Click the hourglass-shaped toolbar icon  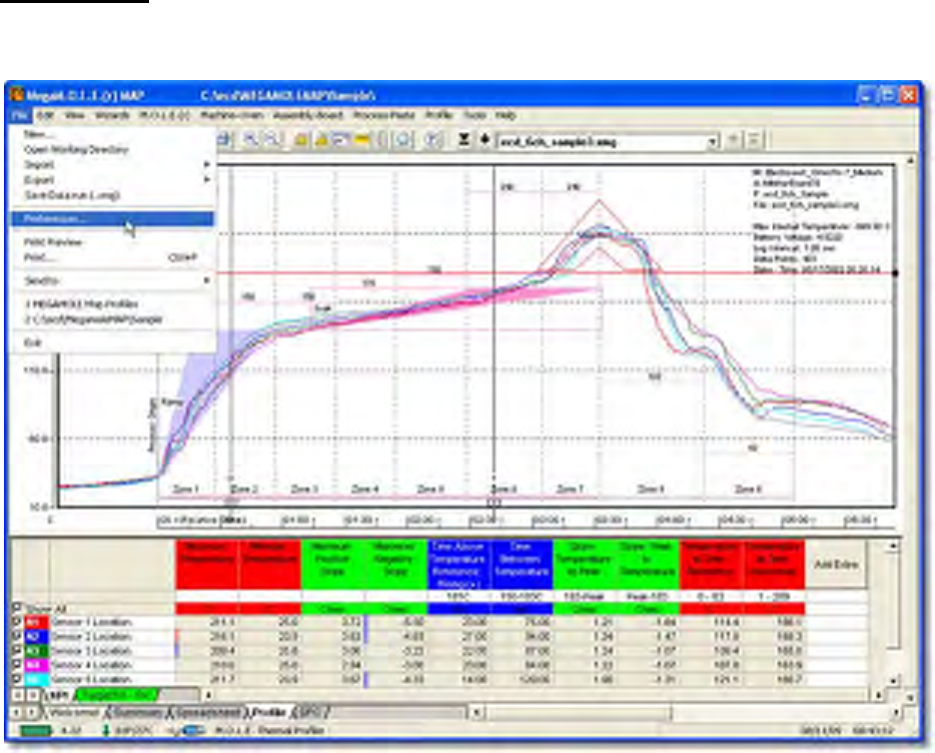pos(464,140)
